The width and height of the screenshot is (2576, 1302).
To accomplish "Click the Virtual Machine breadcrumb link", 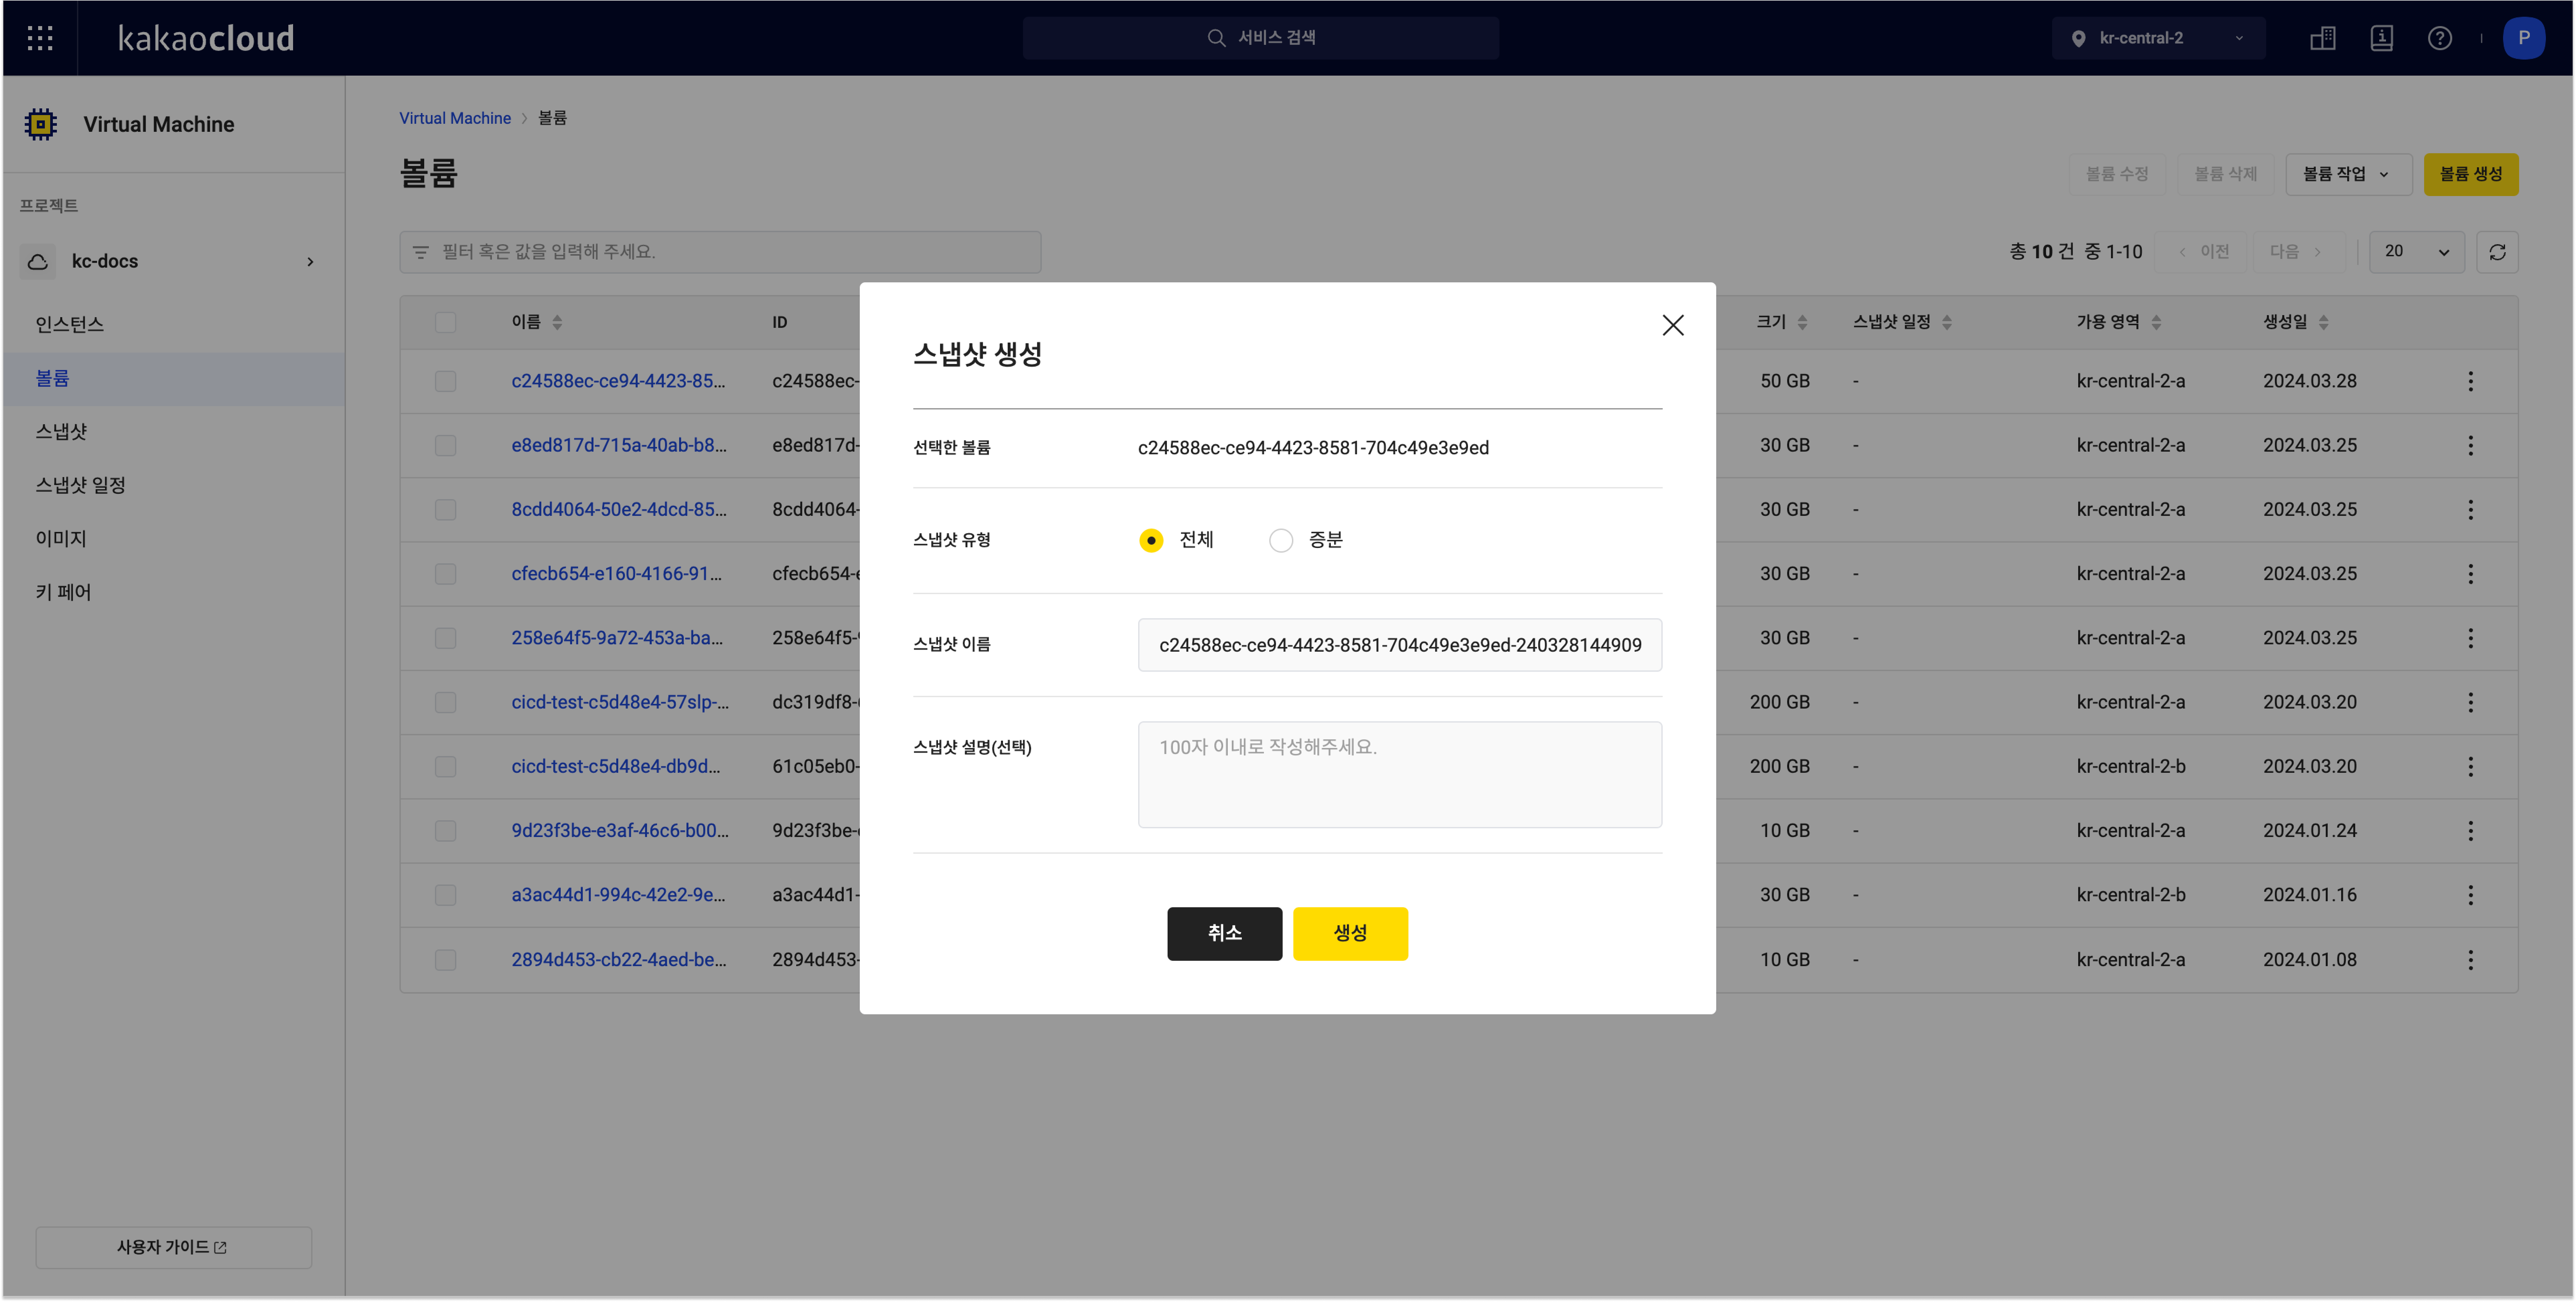I will tap(455, 118).
